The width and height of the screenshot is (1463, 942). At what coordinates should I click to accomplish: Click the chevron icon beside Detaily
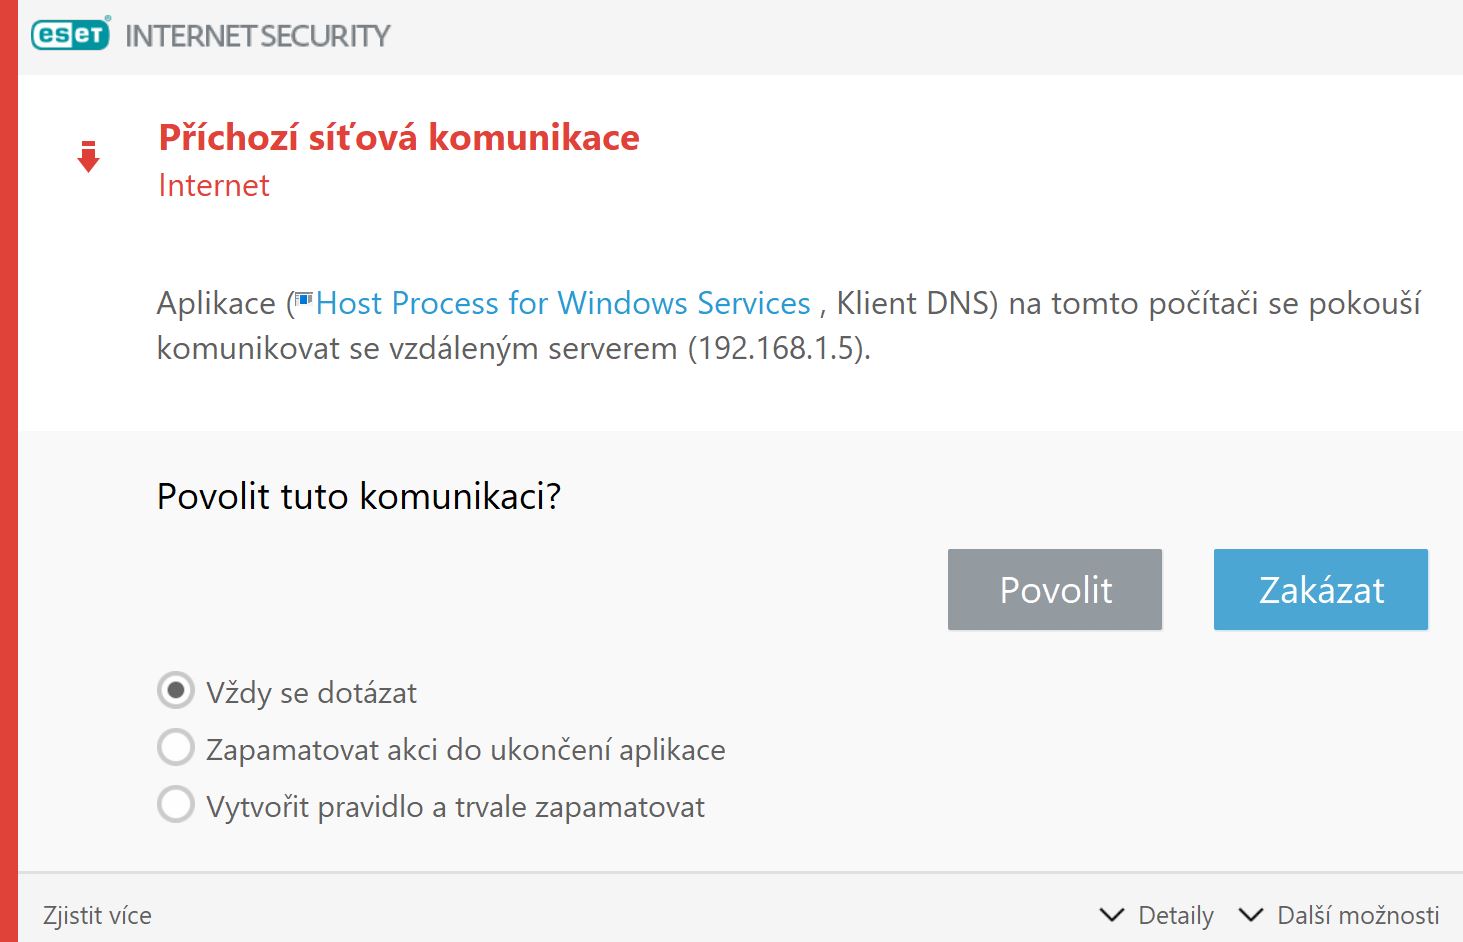click(1111, 915)
